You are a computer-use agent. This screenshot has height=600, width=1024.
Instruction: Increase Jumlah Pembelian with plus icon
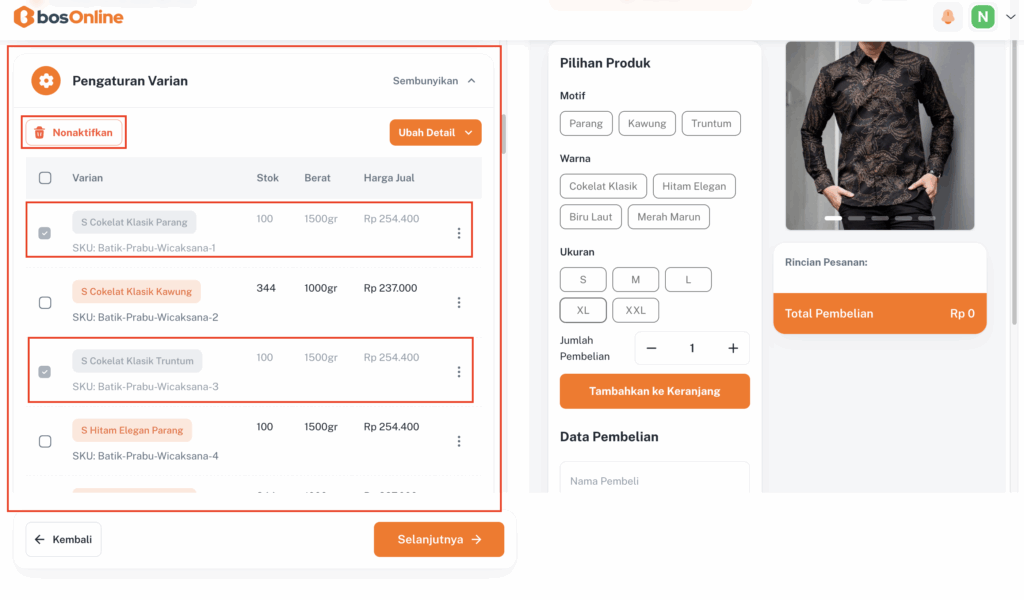coord(733,348)
